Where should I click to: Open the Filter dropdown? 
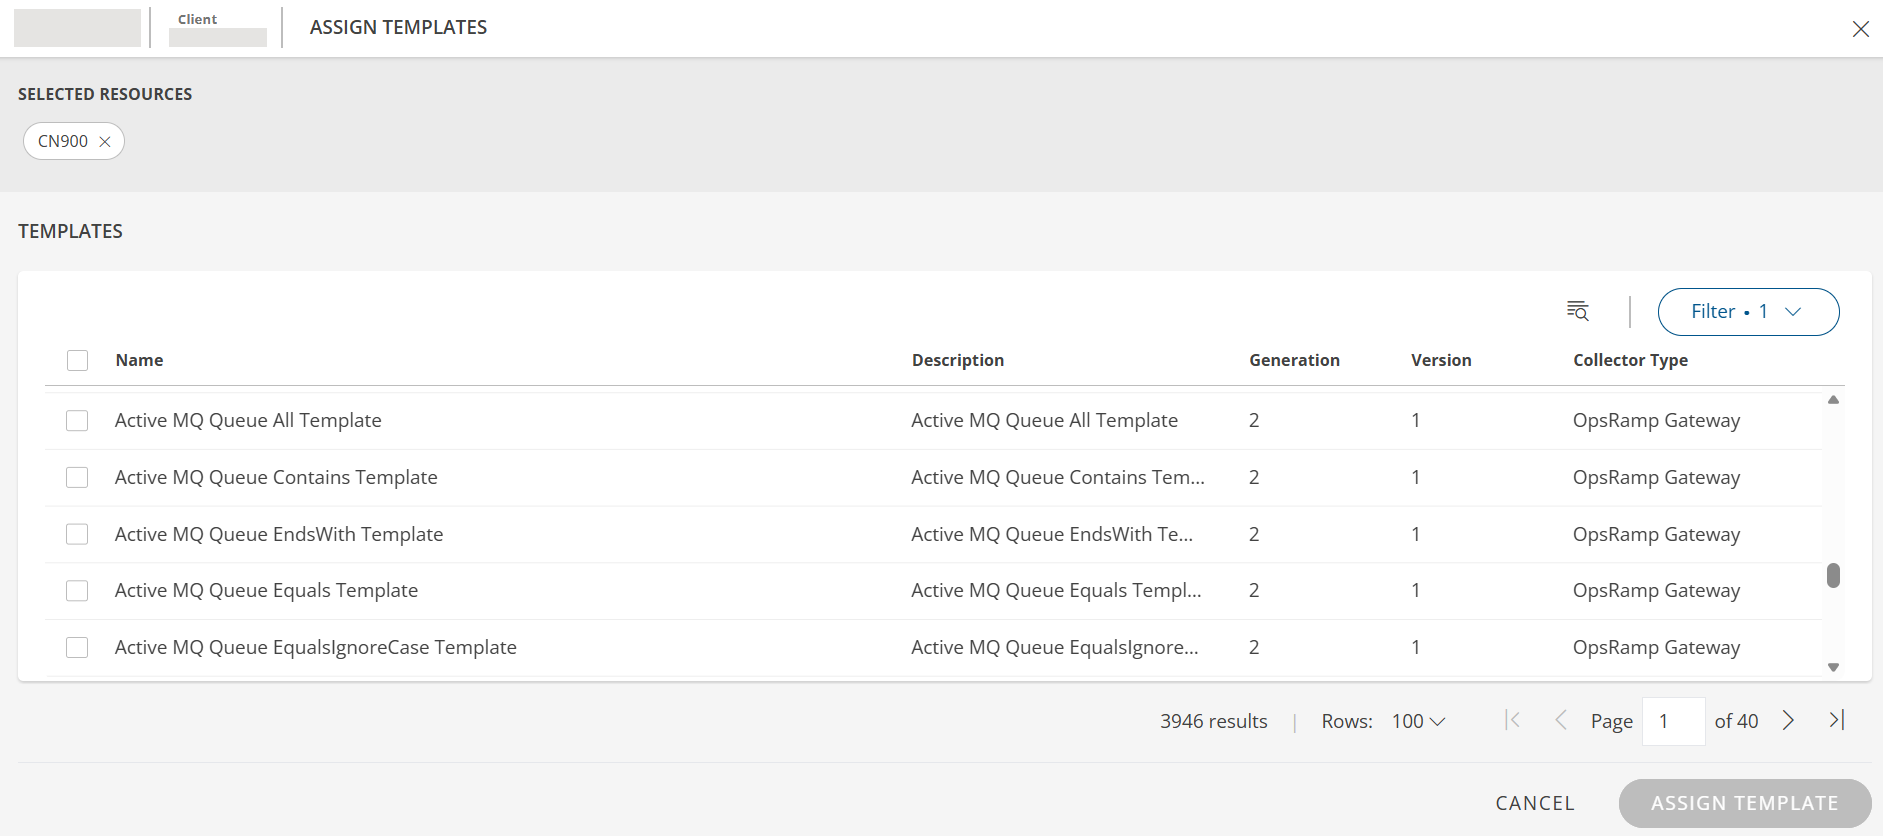(1748, 312)
